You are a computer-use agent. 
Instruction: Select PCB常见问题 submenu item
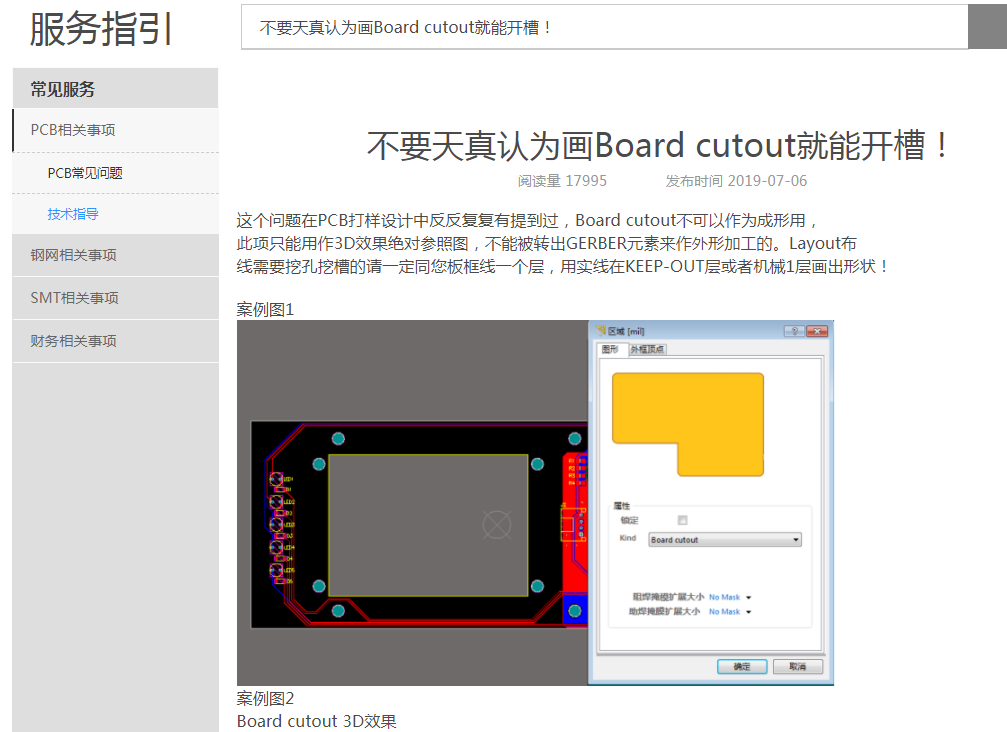coord(85,173)
